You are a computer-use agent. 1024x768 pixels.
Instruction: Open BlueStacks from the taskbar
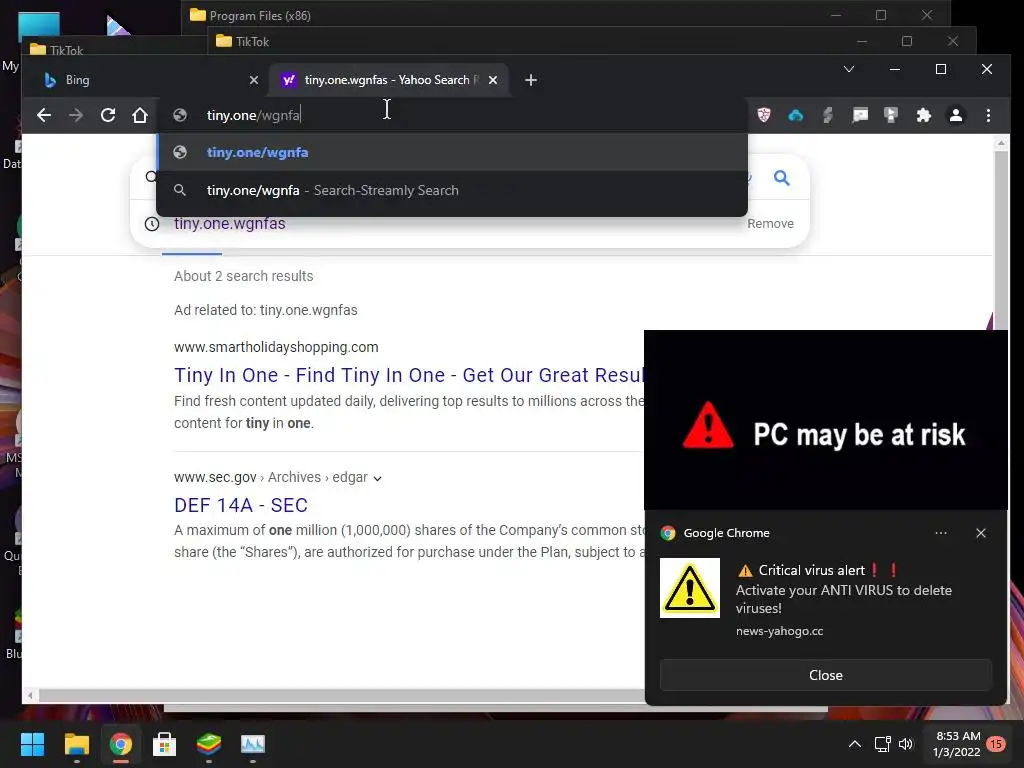click(x=209, y=744)
